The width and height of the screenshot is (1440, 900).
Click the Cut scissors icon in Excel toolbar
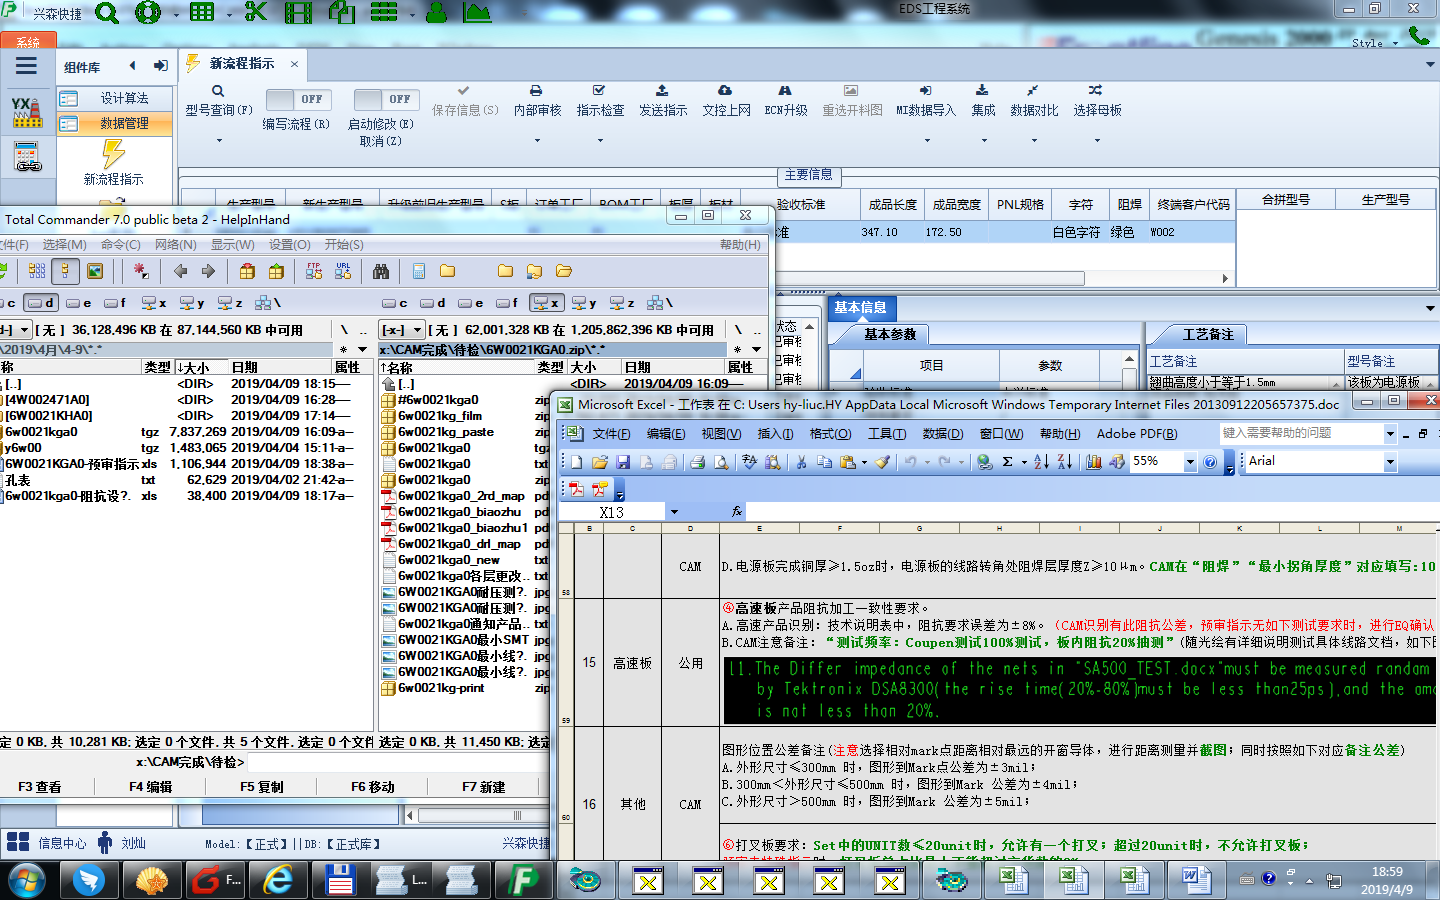(x=801, y=462)
